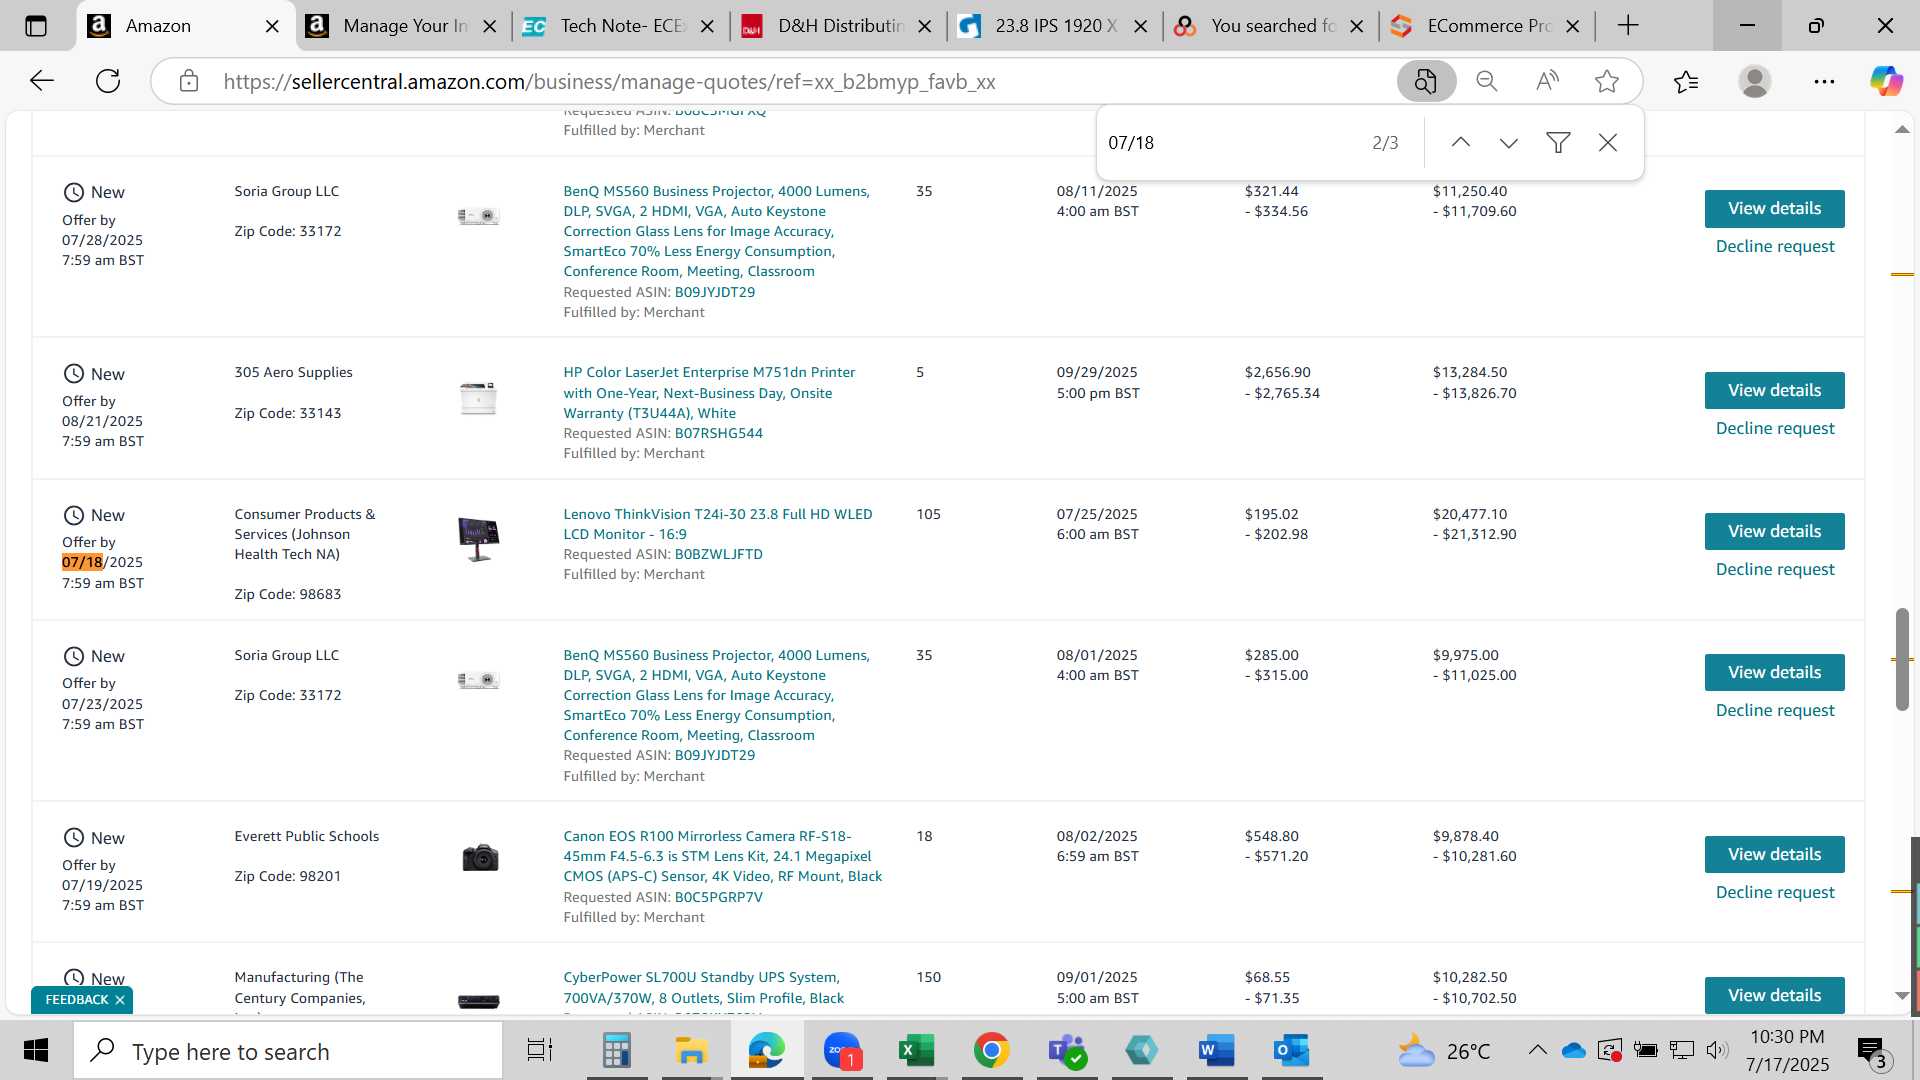
Task: Decline request for BenQ quote due 07/23/2025
Action: tap(1775, 711)
